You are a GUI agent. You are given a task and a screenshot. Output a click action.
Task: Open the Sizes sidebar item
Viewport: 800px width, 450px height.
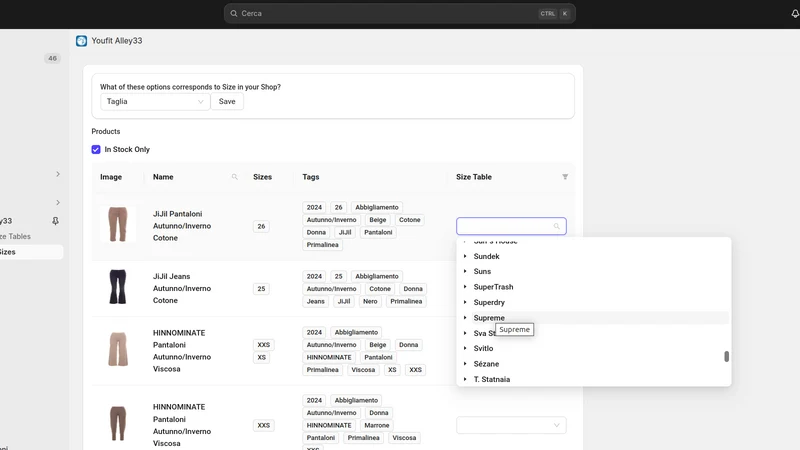pos(31,252)
